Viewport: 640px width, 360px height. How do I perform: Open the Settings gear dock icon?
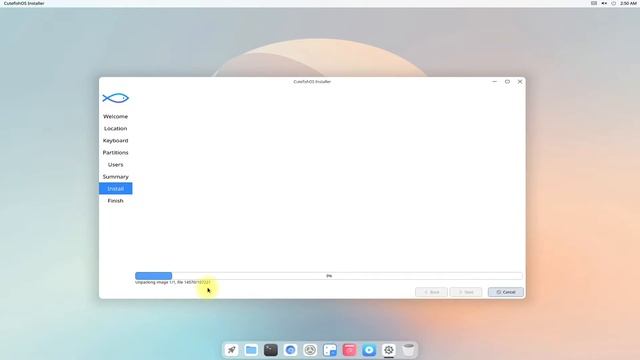389,350
